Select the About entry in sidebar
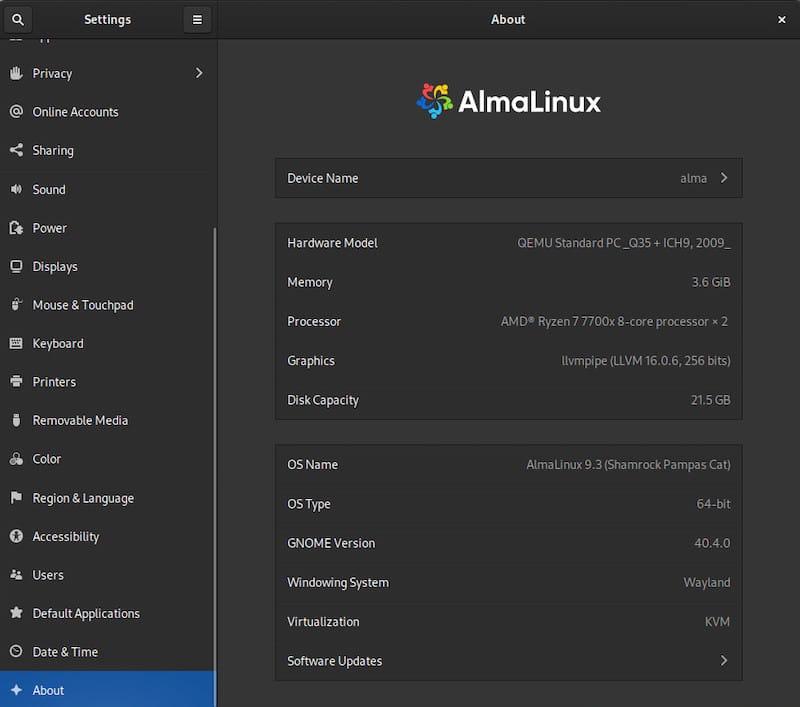Viewport: 800px width, 707px height. pos(107,690)
